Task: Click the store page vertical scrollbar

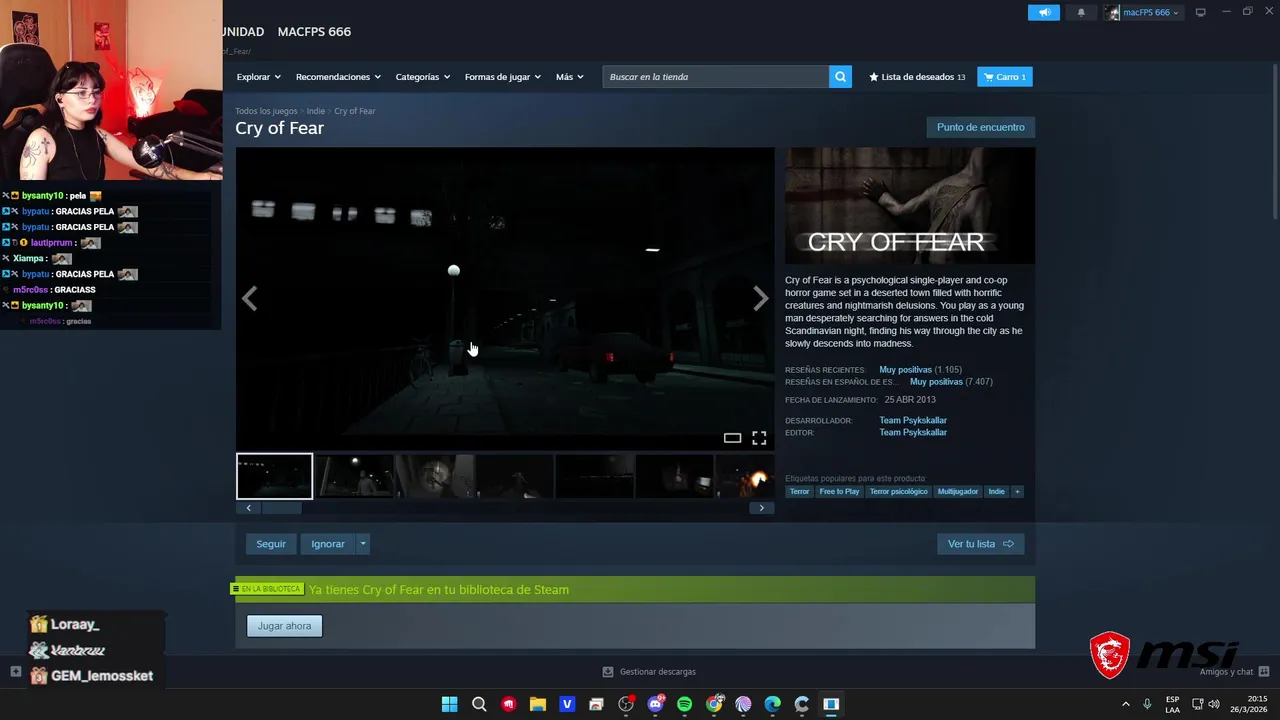Action: tap(1275, 140)
